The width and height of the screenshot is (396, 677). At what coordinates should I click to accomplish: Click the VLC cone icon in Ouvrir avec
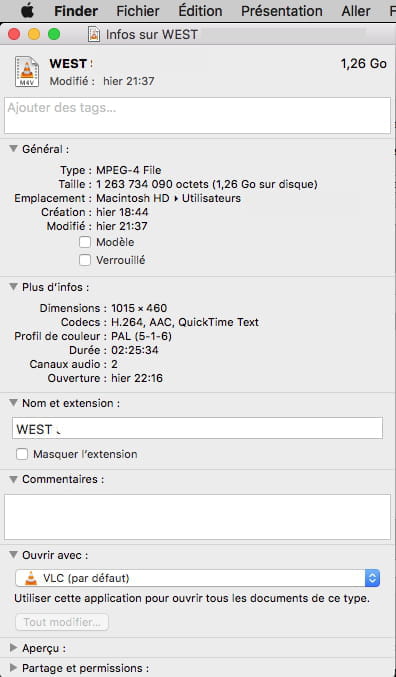tap(31, 578)
